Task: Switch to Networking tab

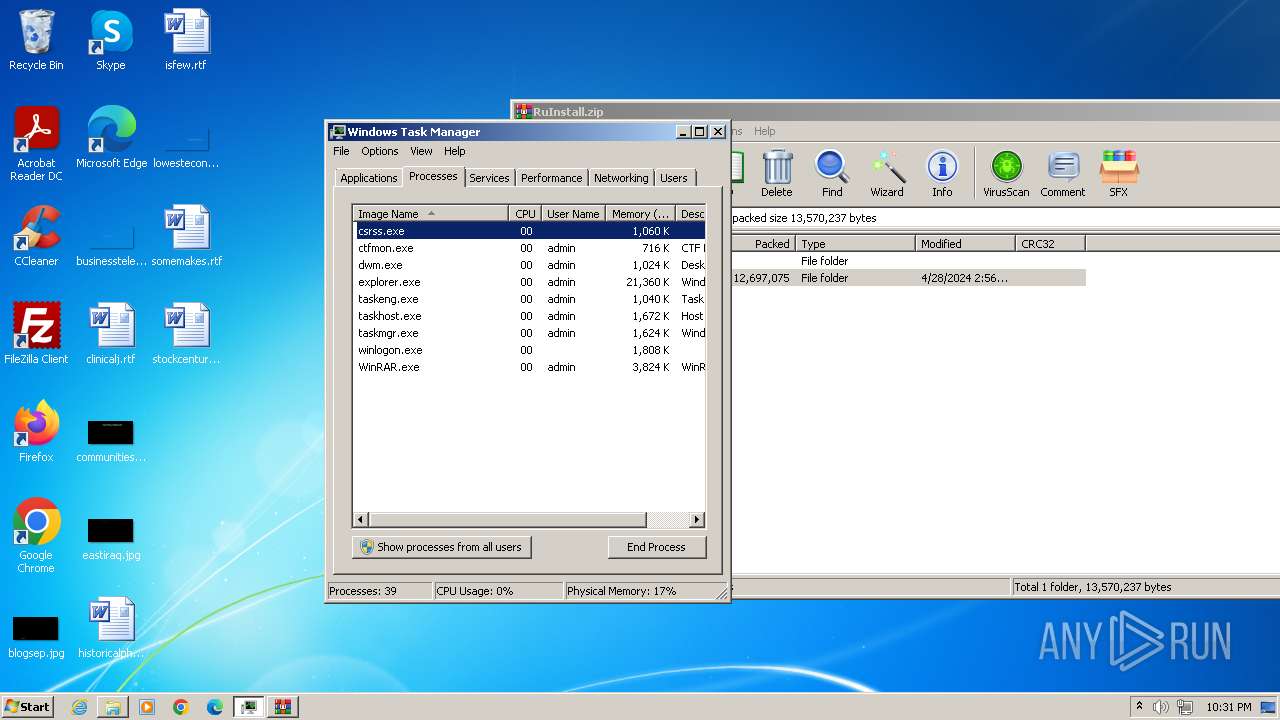Action: [621, 178]
